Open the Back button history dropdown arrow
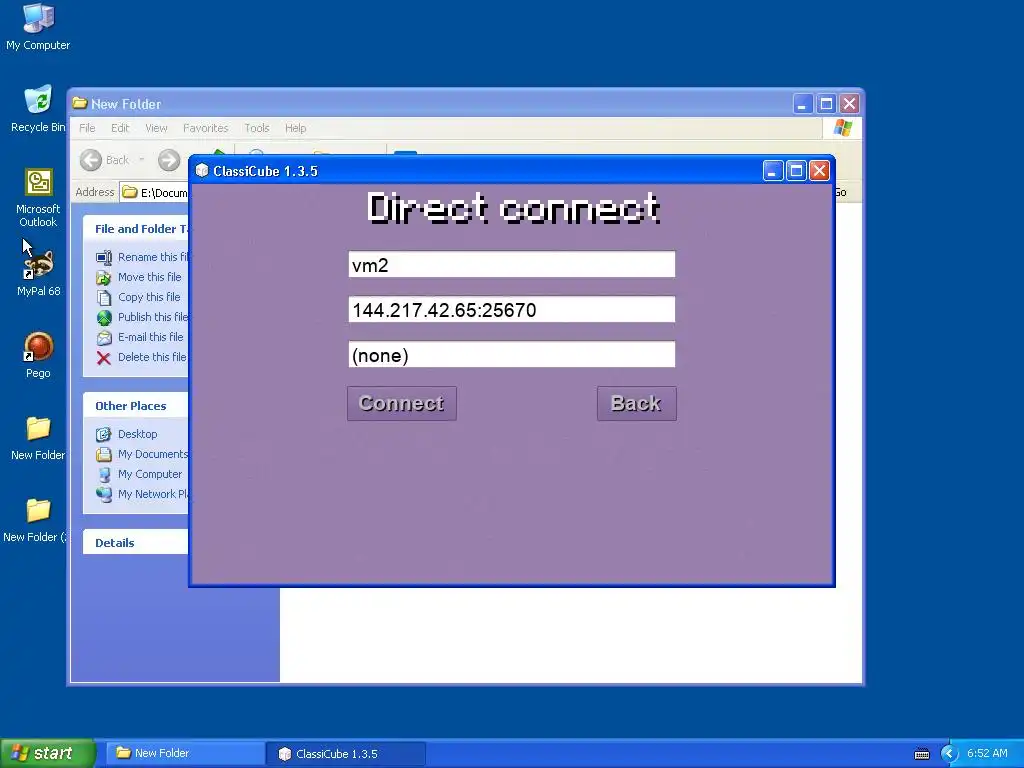 [141, 160]
